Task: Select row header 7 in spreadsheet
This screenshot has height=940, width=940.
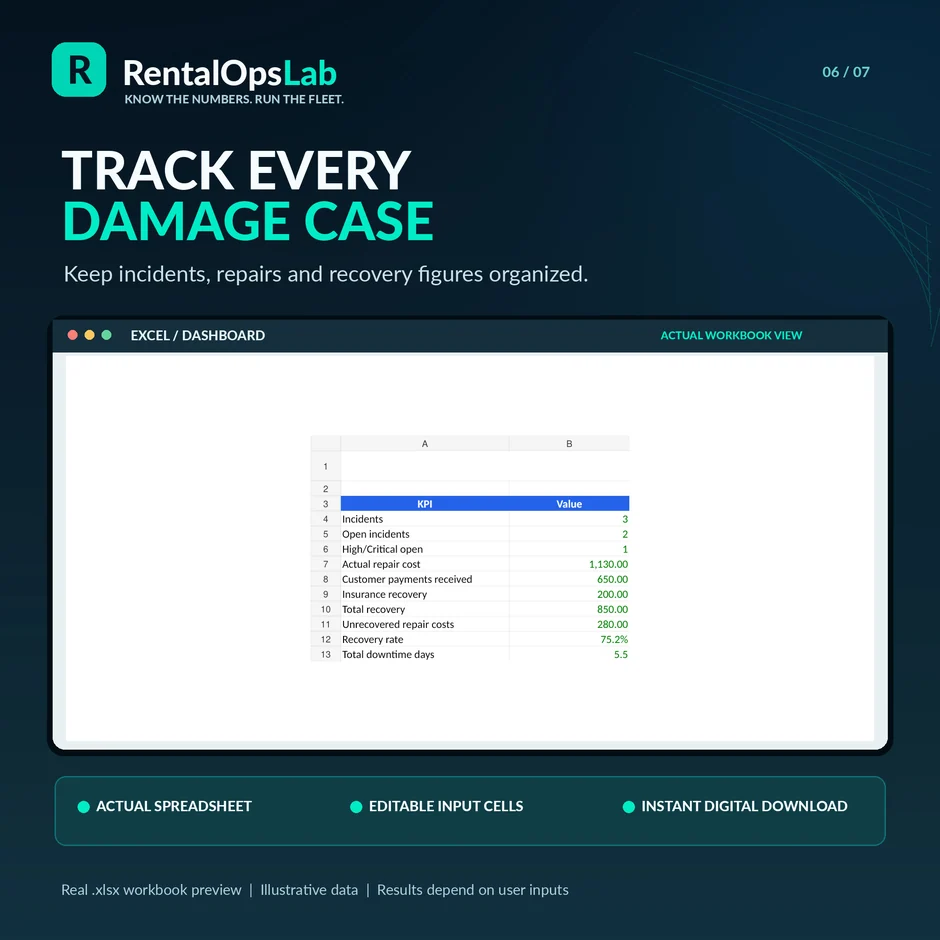Action: pos(326,564)
